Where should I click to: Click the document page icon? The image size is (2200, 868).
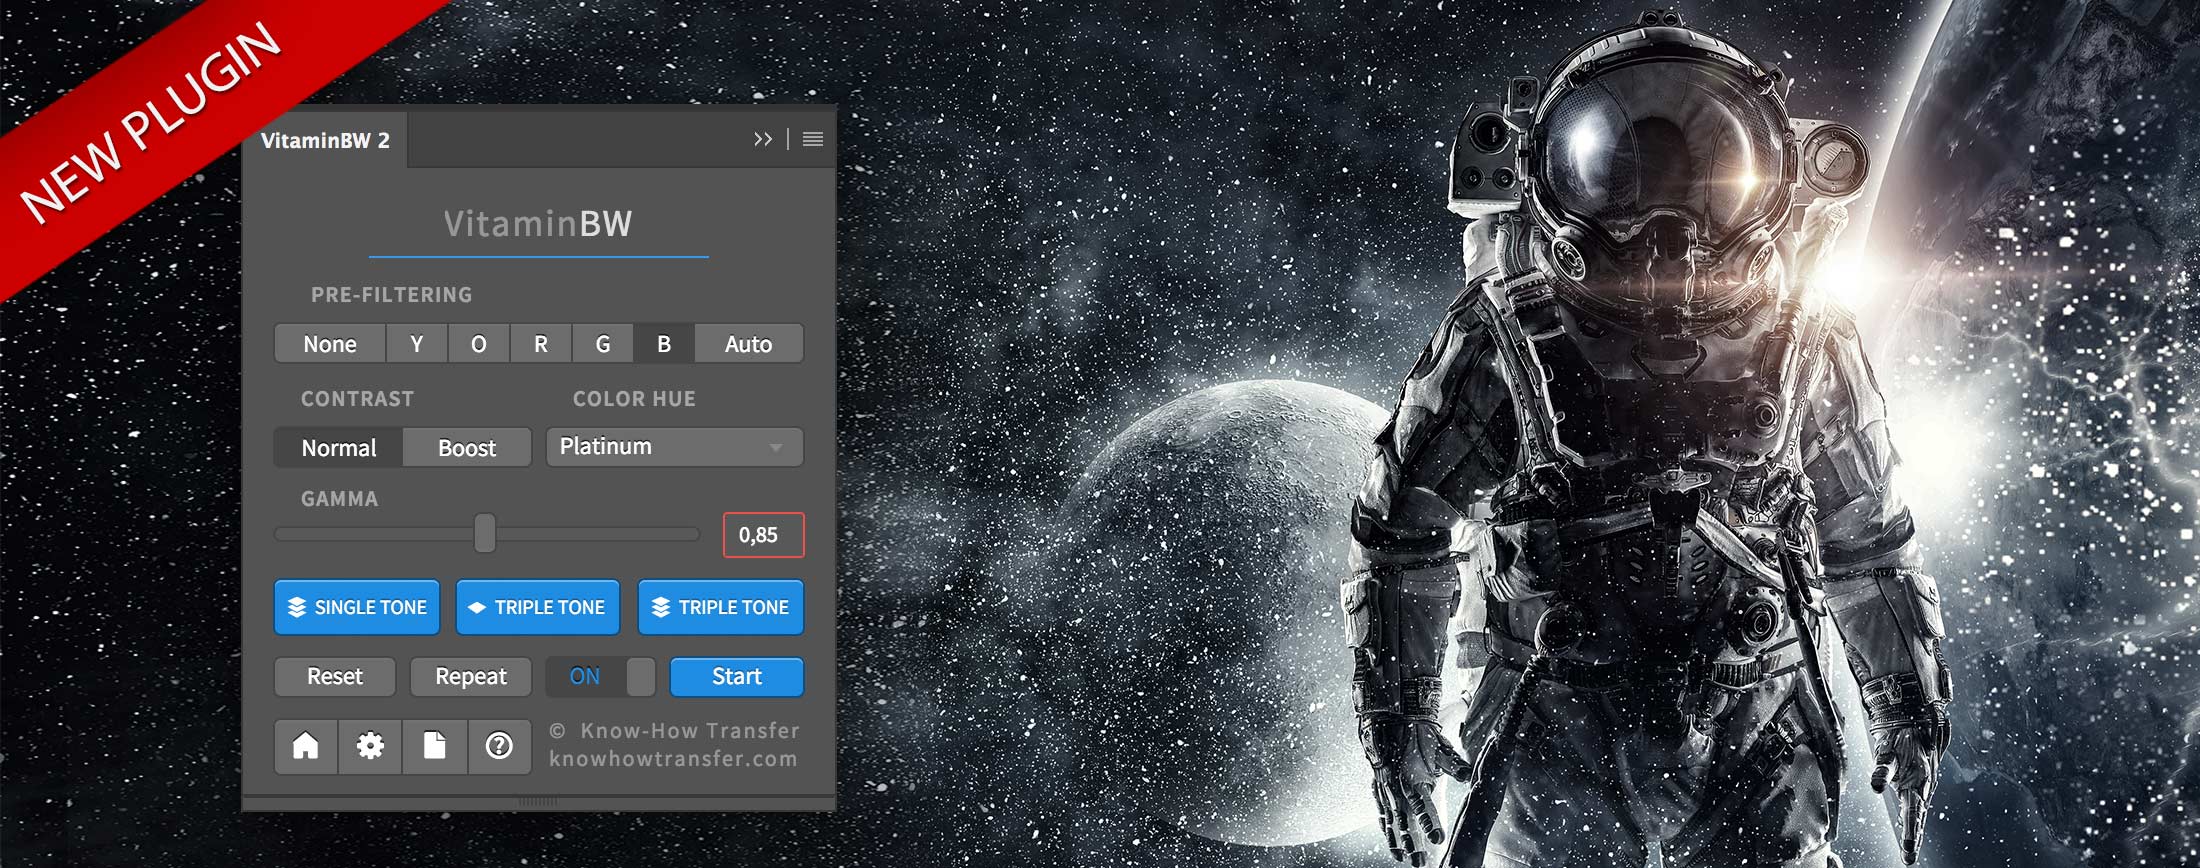tap(435, 746)
